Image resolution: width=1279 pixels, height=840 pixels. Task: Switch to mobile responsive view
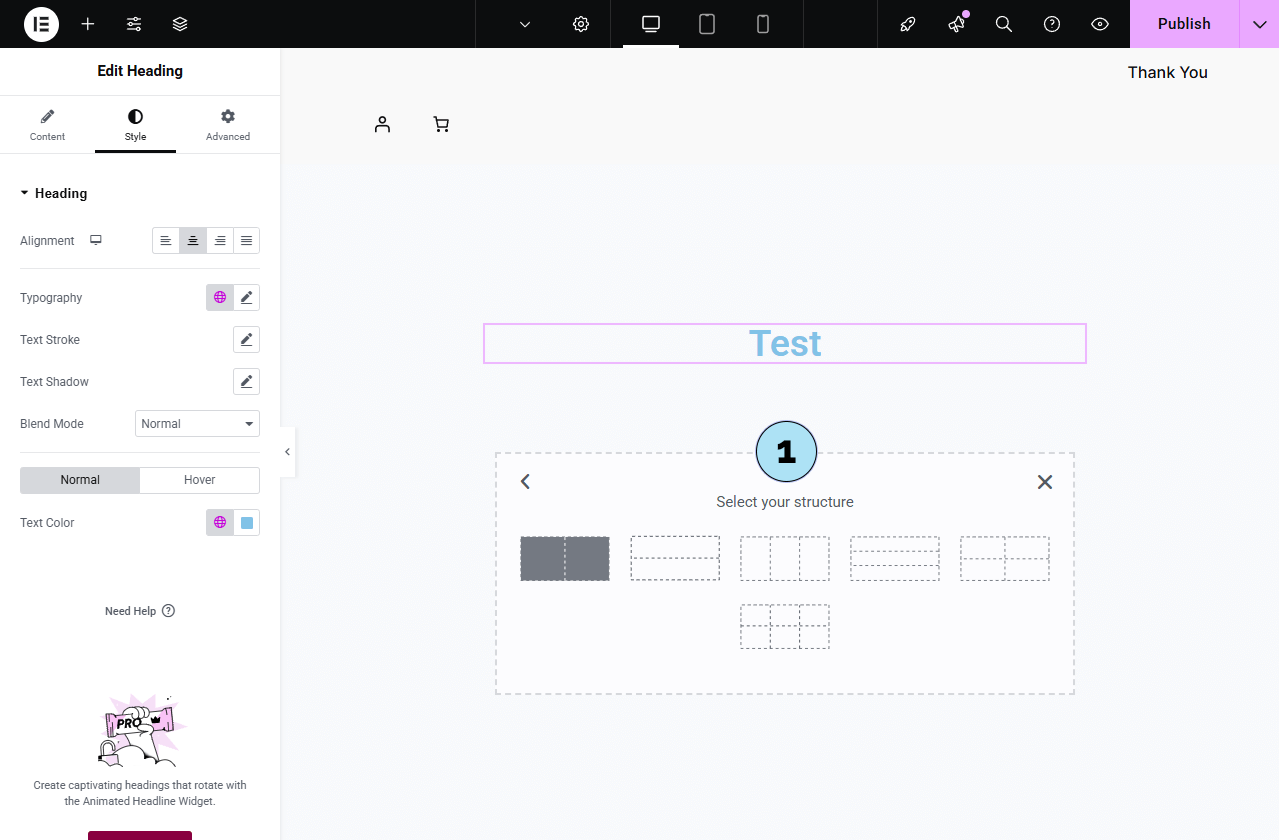(763, 24)
